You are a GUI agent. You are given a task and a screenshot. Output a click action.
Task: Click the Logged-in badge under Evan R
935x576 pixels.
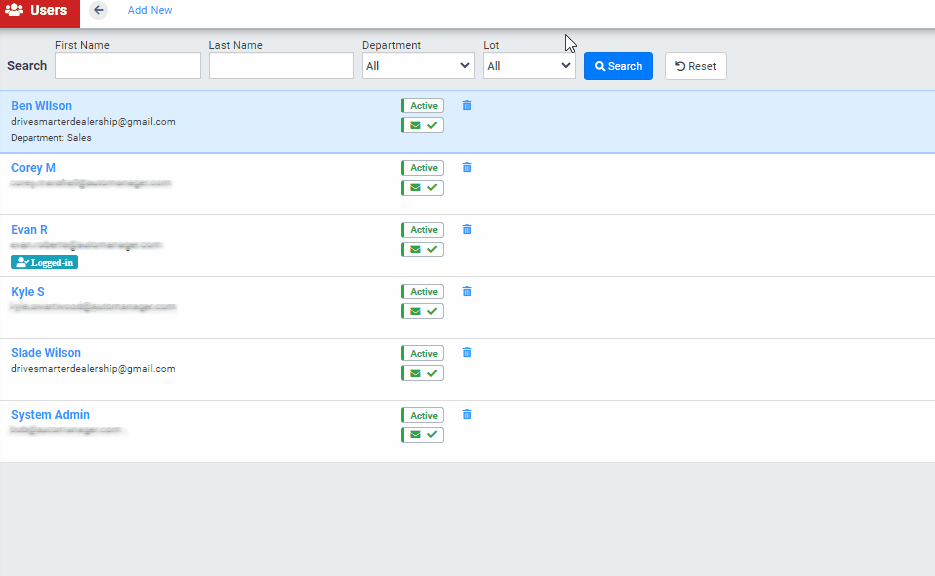tap(44, 262)
